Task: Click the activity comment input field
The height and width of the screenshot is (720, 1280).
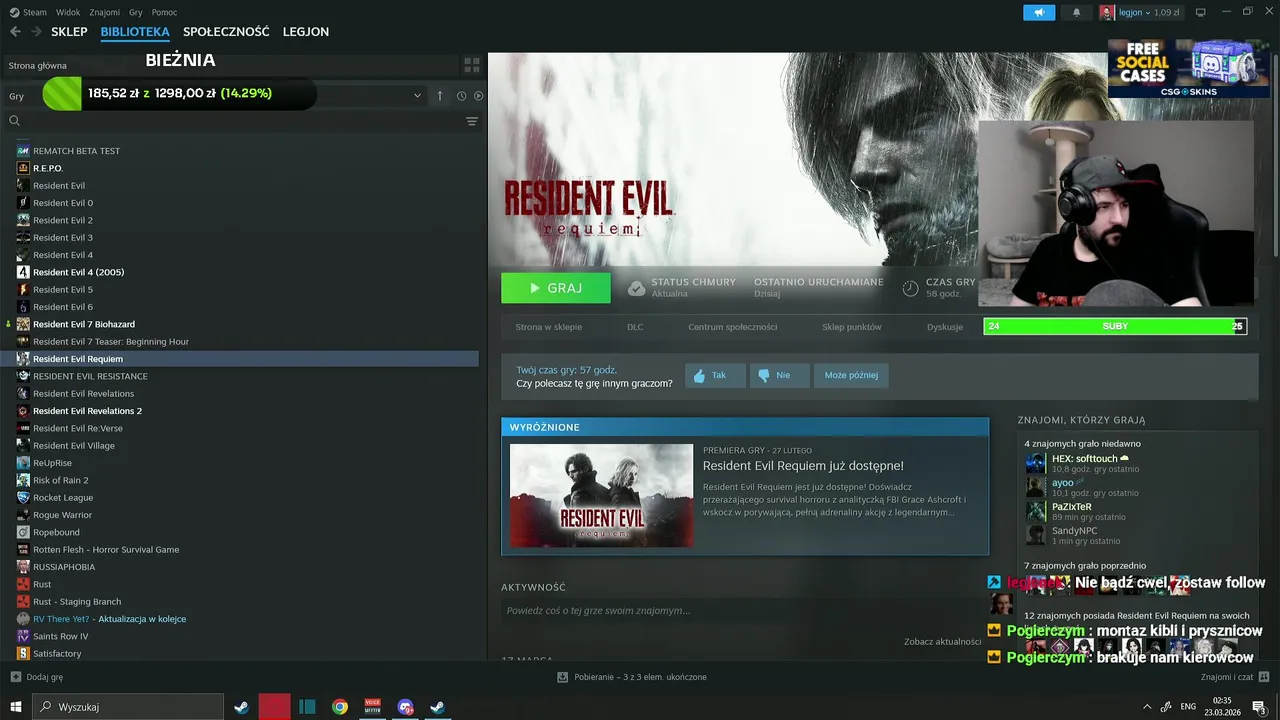Action: [744, 611]
